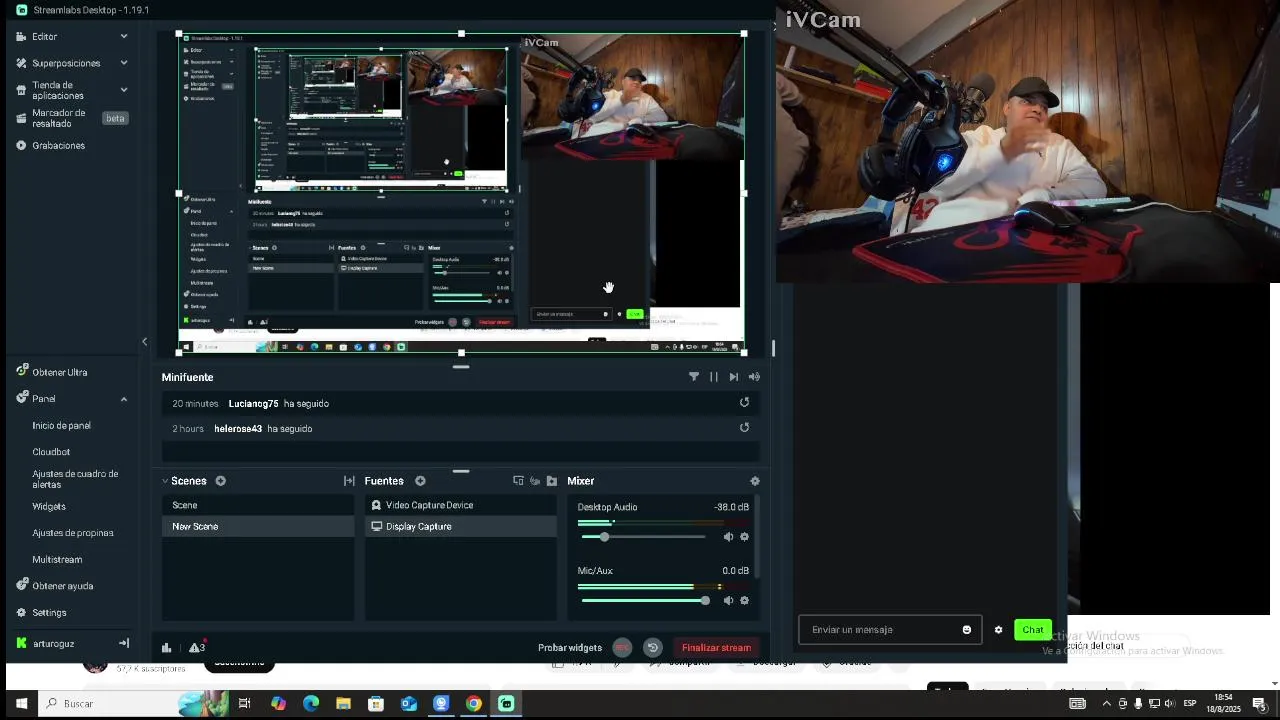Screen dimensions: 1280x720
Task: Pause the alert queue in Minifuente
Action: [x=714, y=377]
